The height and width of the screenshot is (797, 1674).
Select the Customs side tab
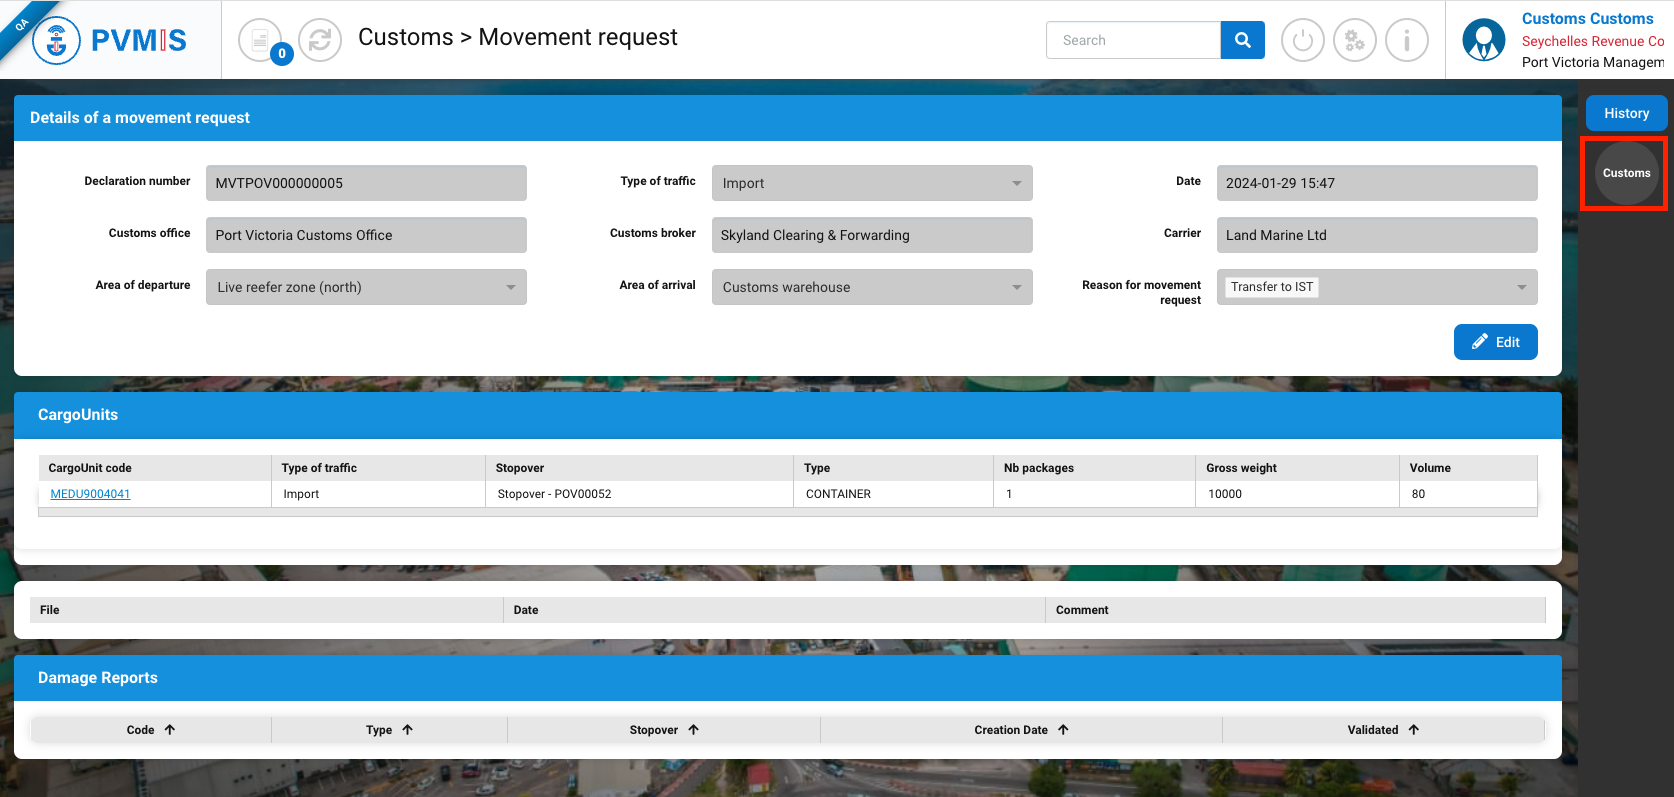coord(1626,173)
